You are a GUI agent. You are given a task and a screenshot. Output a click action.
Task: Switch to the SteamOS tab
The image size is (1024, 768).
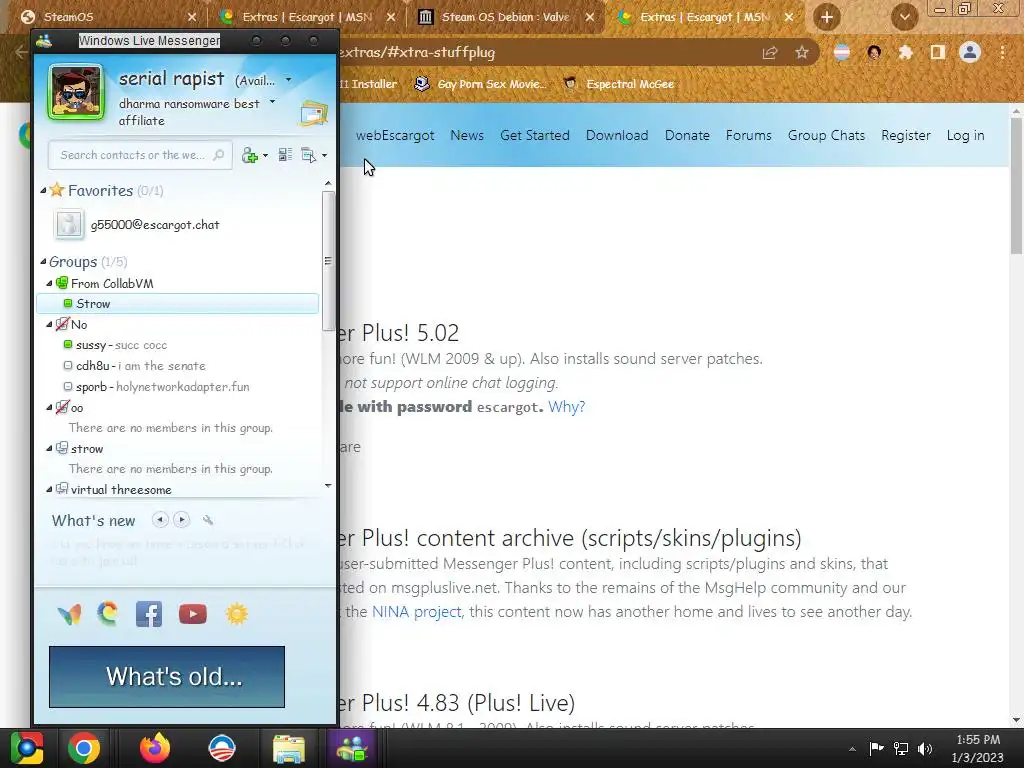point(108,17)
